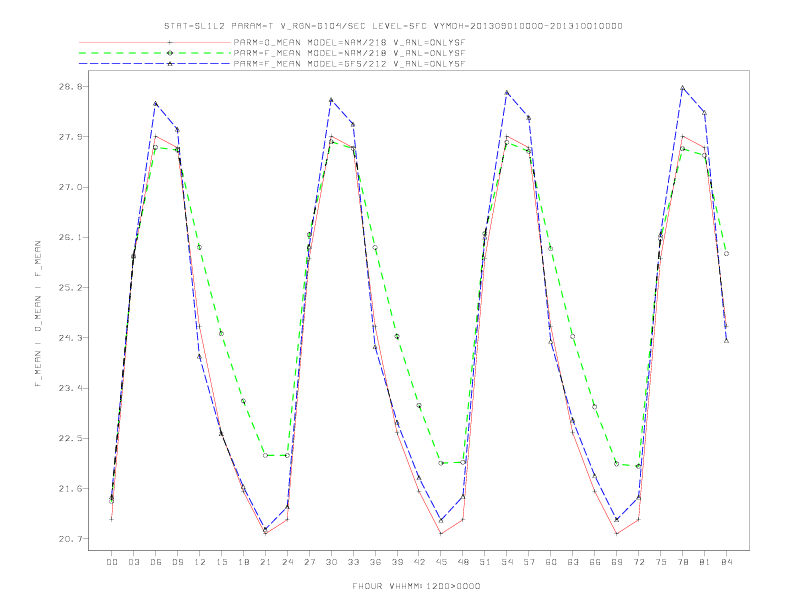Click the 21.6 tick label on the y-axis
The width and height of the screenshot is (792, 612).
69,489
